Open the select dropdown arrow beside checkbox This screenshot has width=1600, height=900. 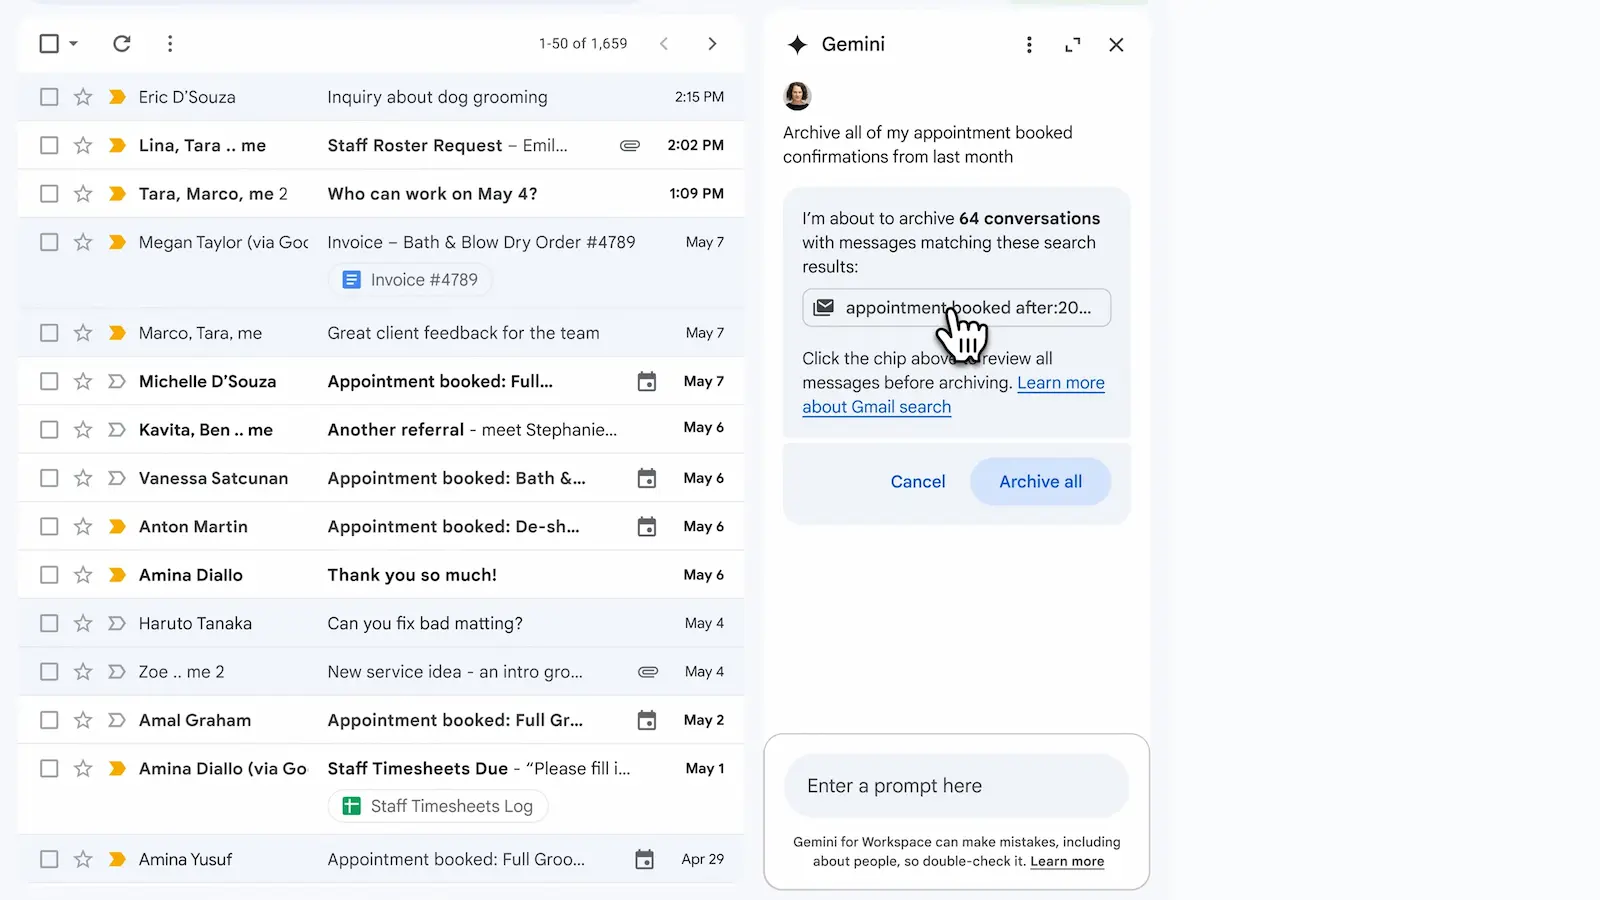click(x=73, y=44)
